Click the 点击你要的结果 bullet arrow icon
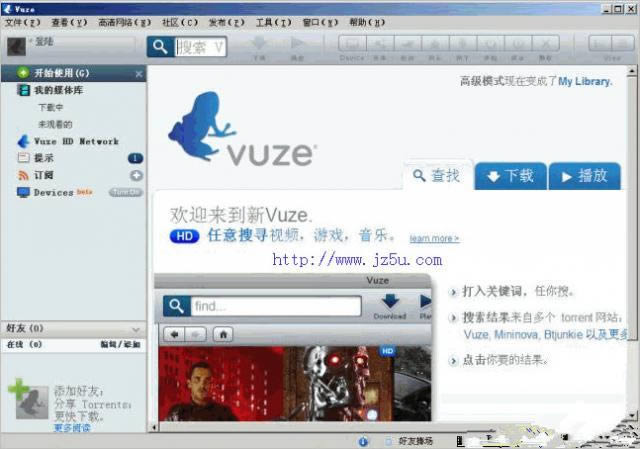640x449 pixels. click(x=453, y=361)
